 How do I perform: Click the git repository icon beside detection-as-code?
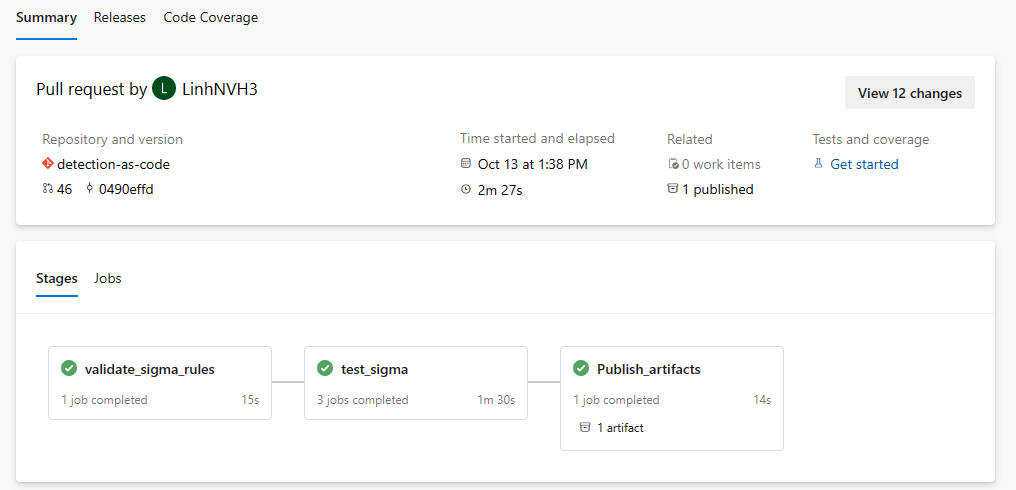coord(47,164)
